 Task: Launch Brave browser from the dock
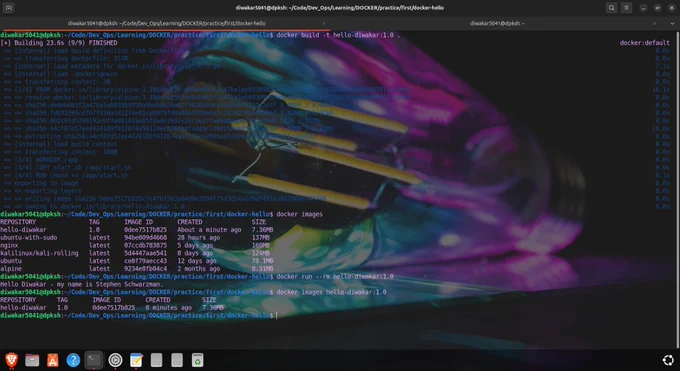(11, 360)
